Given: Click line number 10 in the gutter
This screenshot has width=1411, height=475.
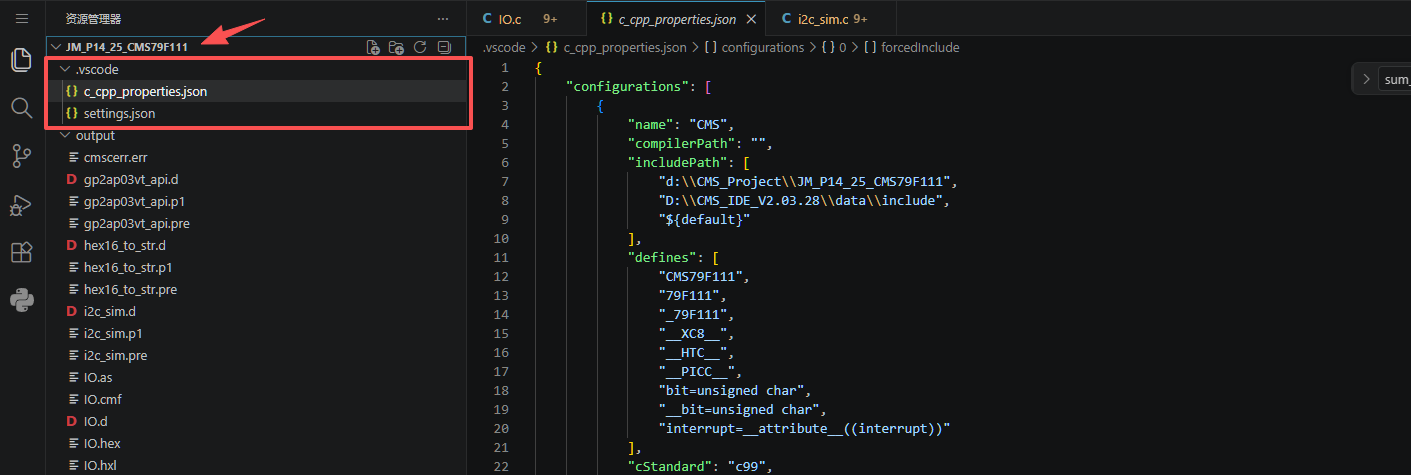Looking at the screenshot, I should coord(502,238).
